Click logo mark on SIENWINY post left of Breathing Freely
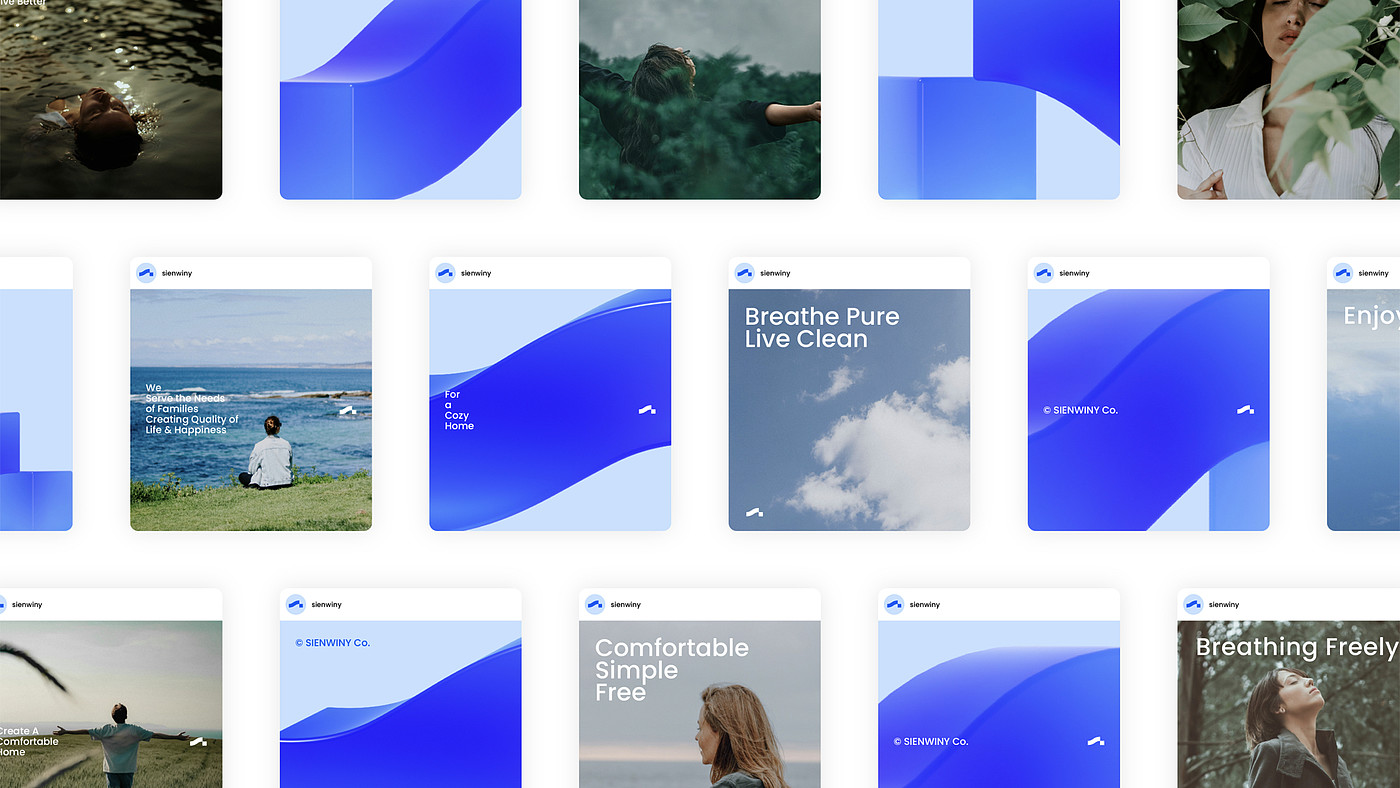Image resolution: width=1400 pixels, height=788 pixels. tap(1096, 741)
